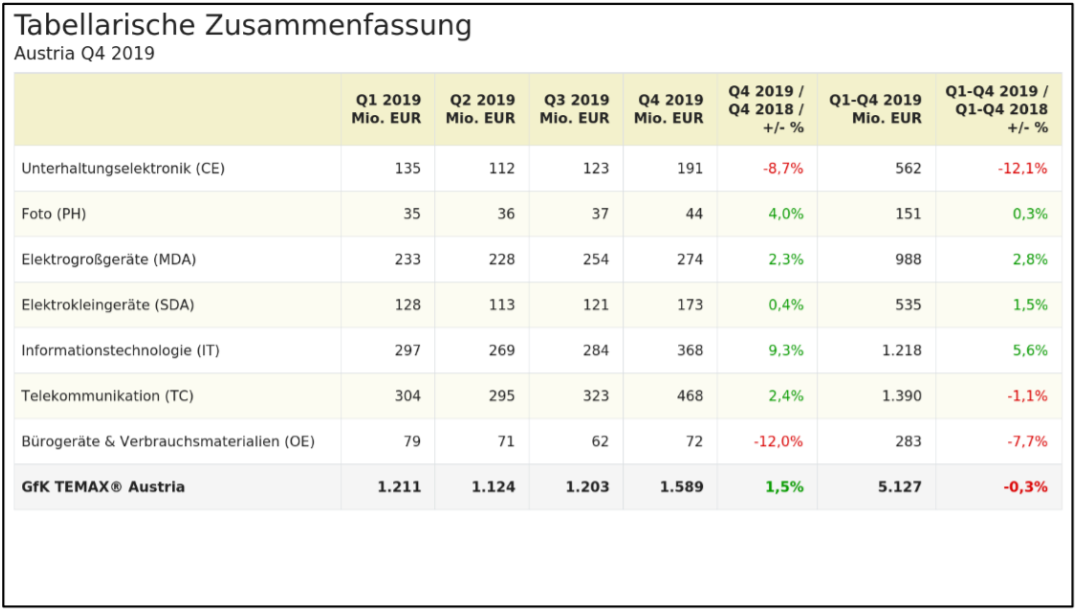Select the 'Unterhaltungselektronik (CE)' row label
1076x612 pixels.
(x=123, y=169)
